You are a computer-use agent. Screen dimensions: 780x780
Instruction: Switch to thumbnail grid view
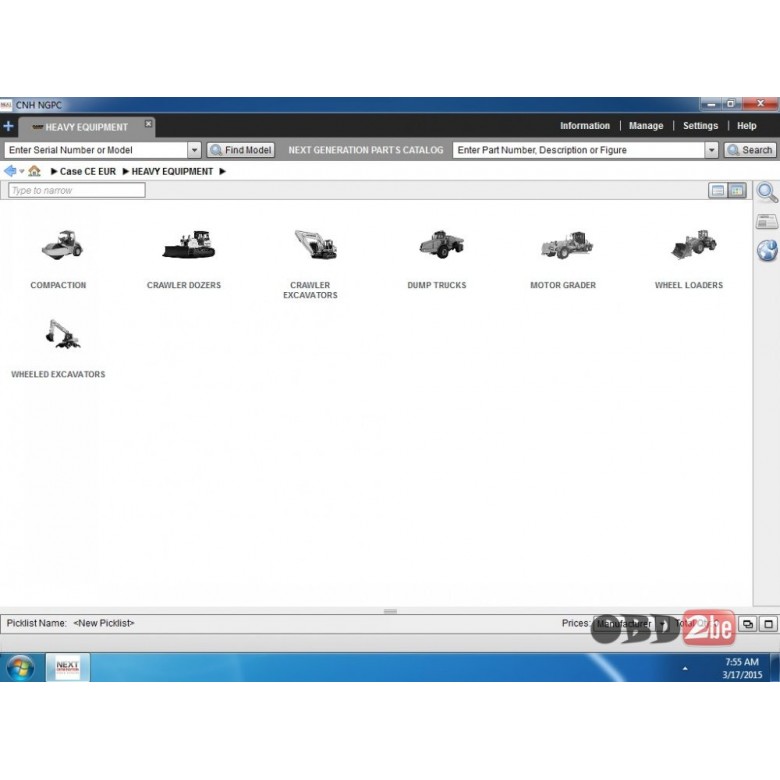pos(737,191)
